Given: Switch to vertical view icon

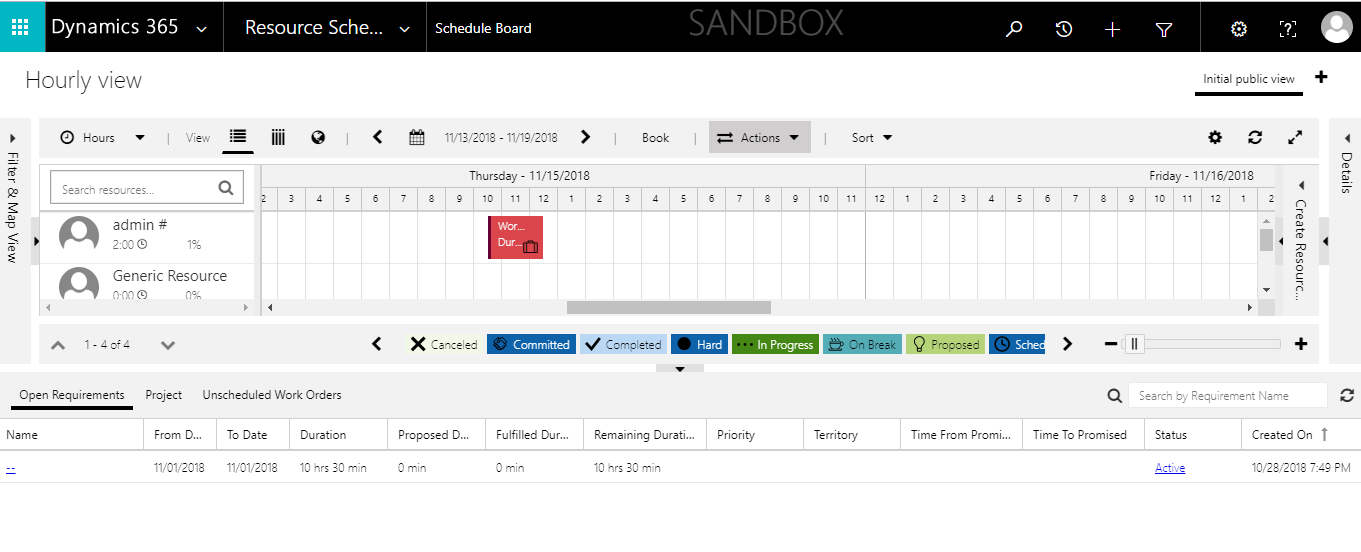Looking at the screenshot, I should (x=278, y=137).
